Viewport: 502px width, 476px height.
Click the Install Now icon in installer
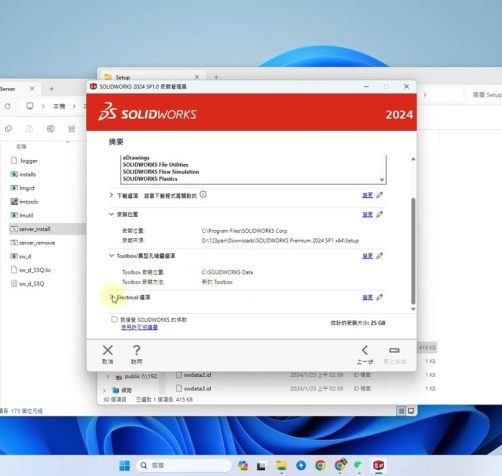[x=394, y=350]
